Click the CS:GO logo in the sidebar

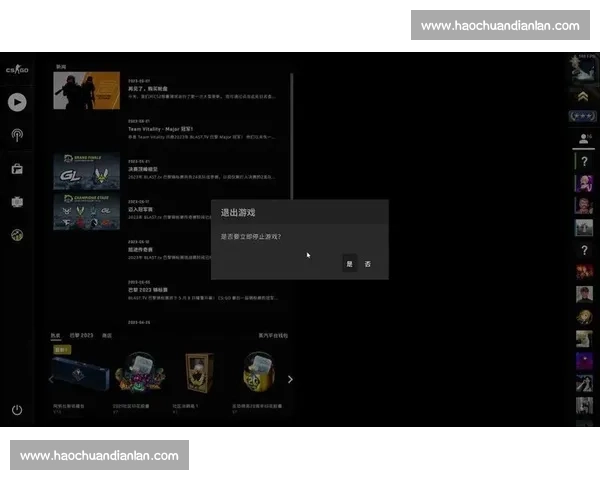tap(17, 70)
